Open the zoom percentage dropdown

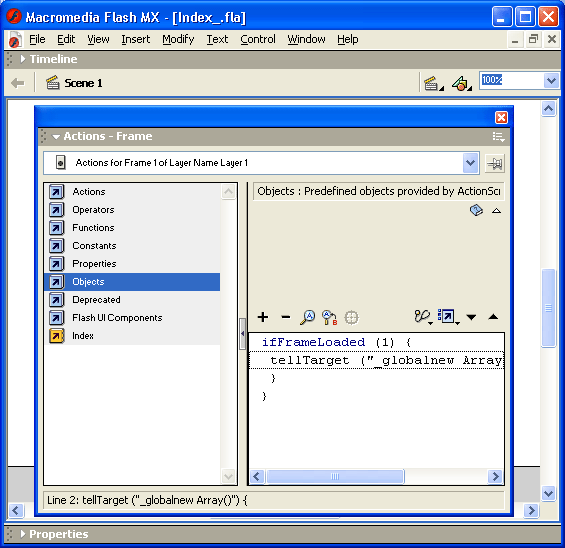point(551,80)
